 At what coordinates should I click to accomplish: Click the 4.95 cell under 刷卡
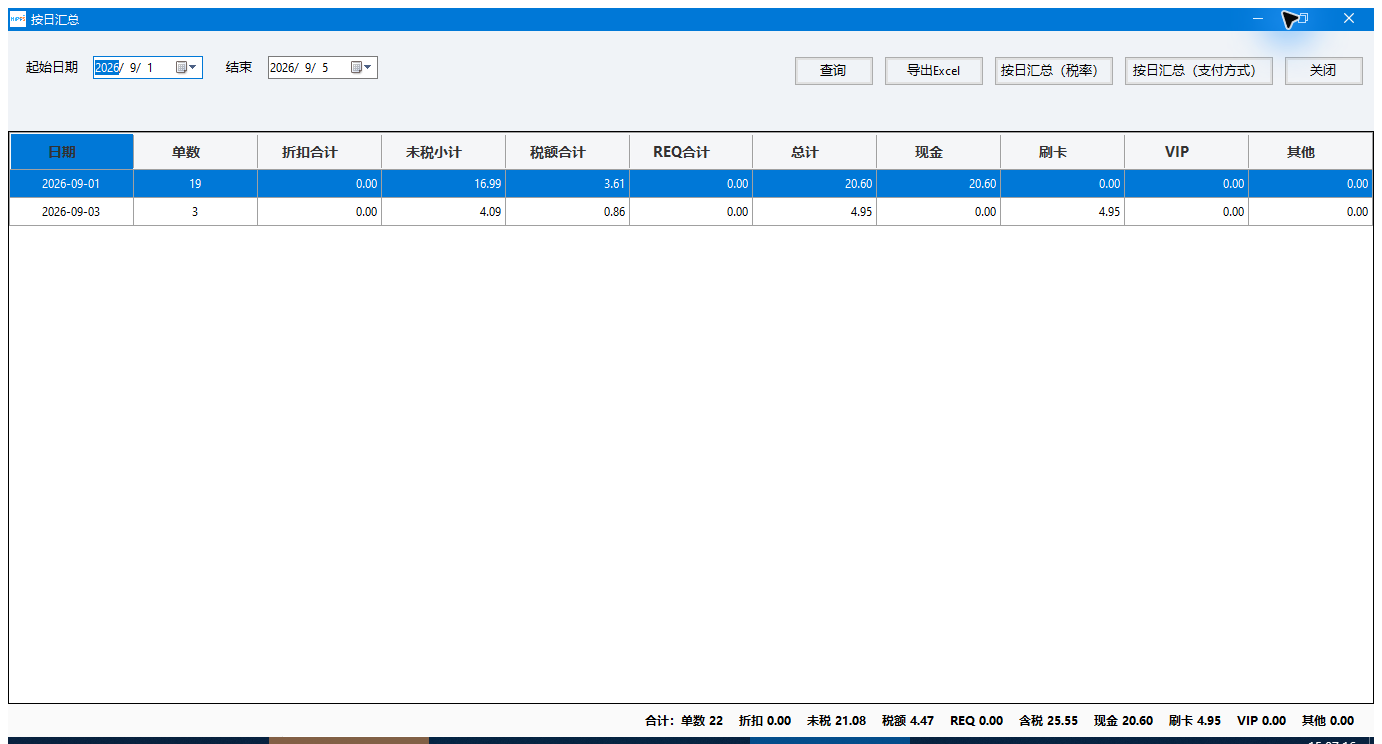pos(1062,212)
